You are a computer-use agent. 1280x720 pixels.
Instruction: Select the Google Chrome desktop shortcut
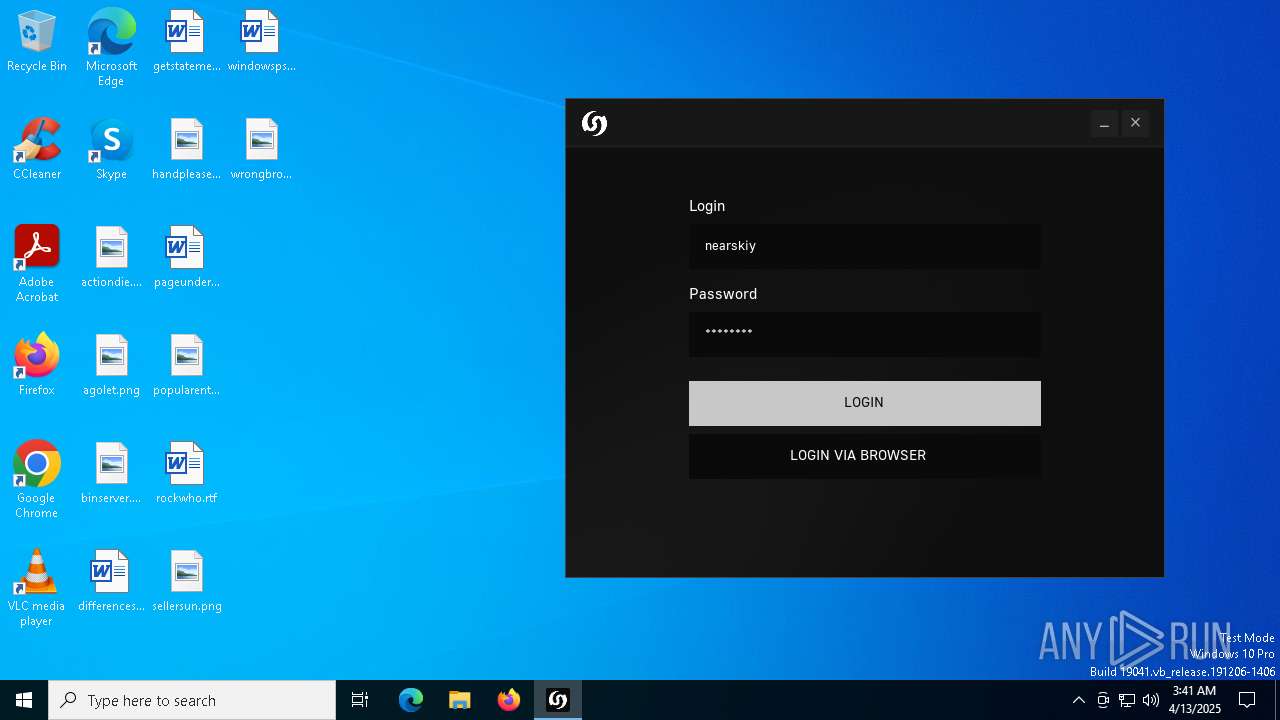click(x=37, y=480)
